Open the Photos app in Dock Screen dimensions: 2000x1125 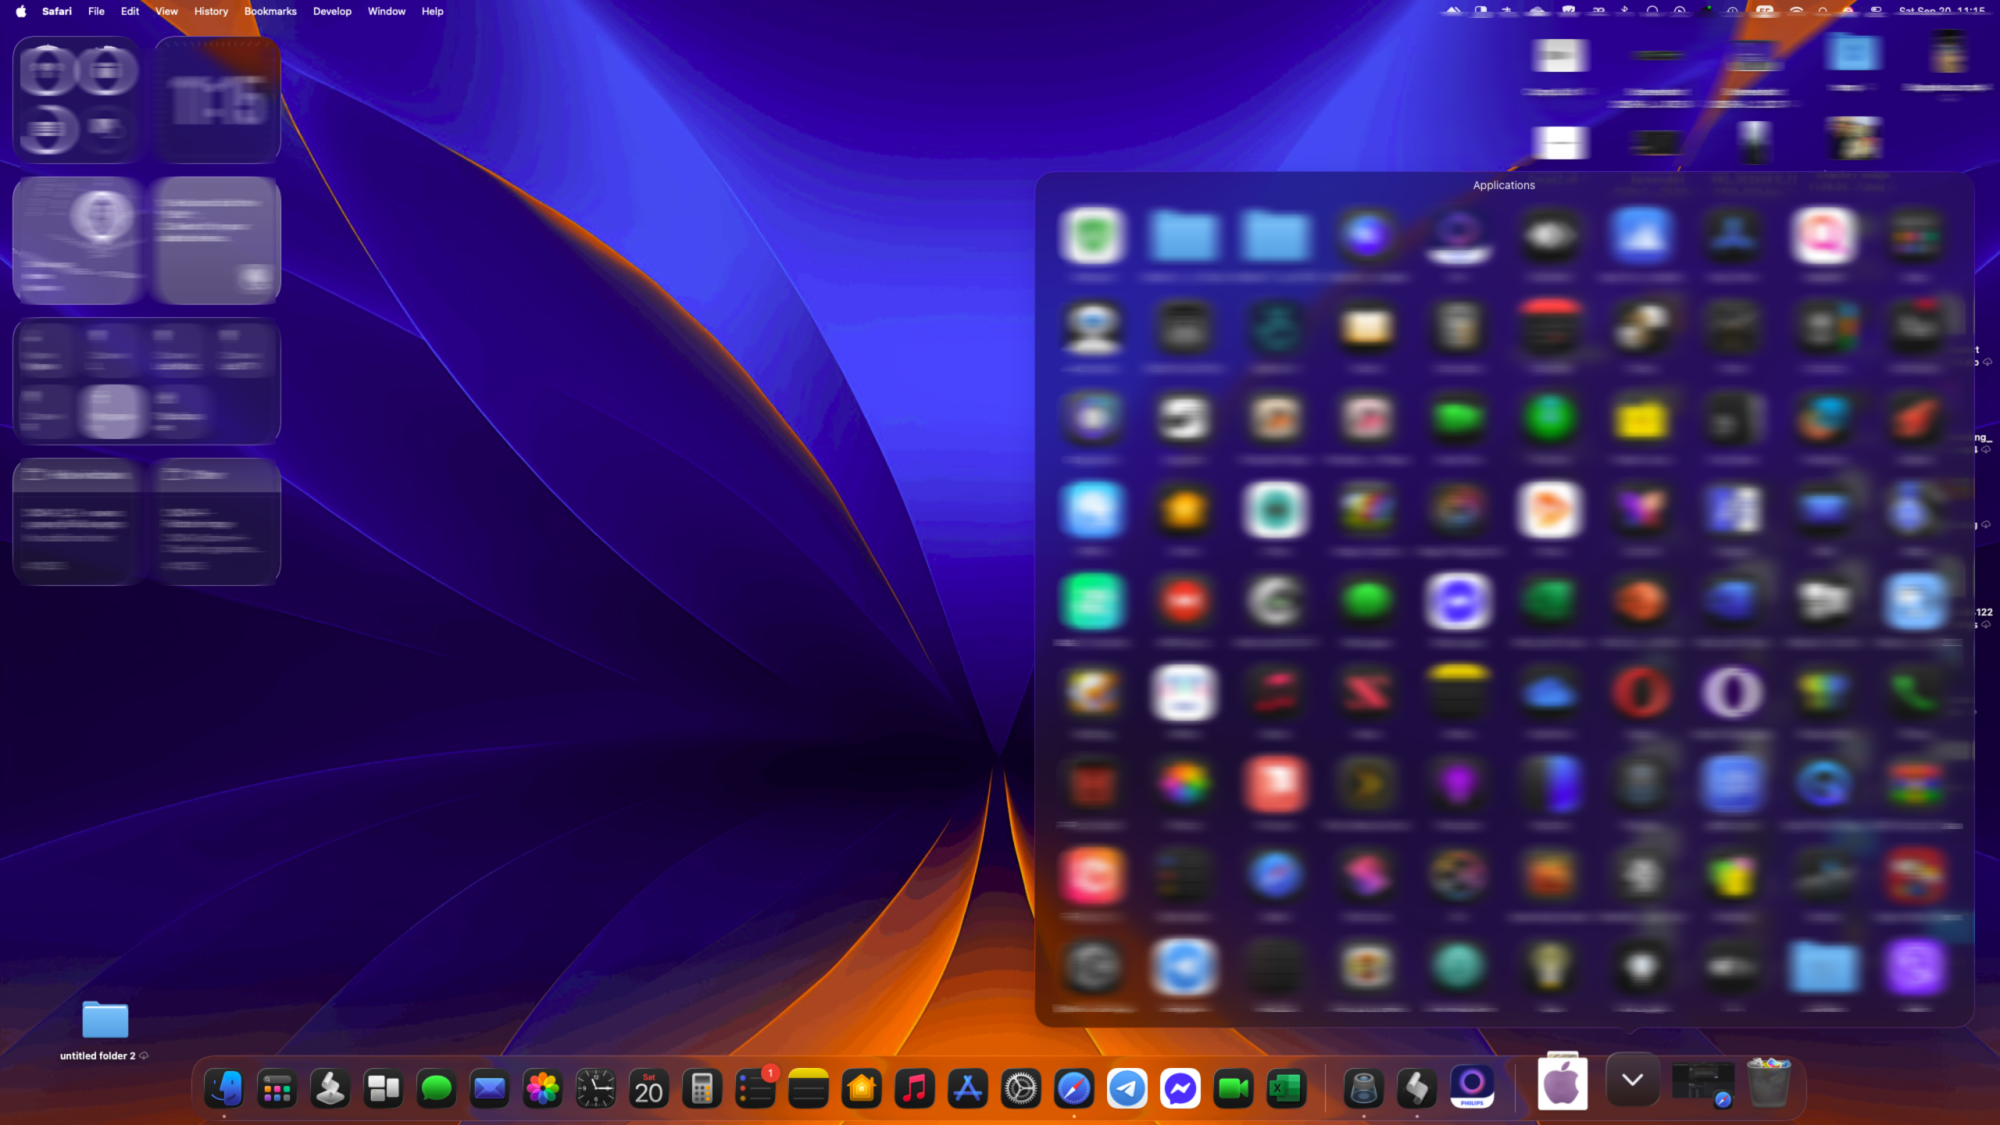pyautogui.click(x=543, y=1088)
